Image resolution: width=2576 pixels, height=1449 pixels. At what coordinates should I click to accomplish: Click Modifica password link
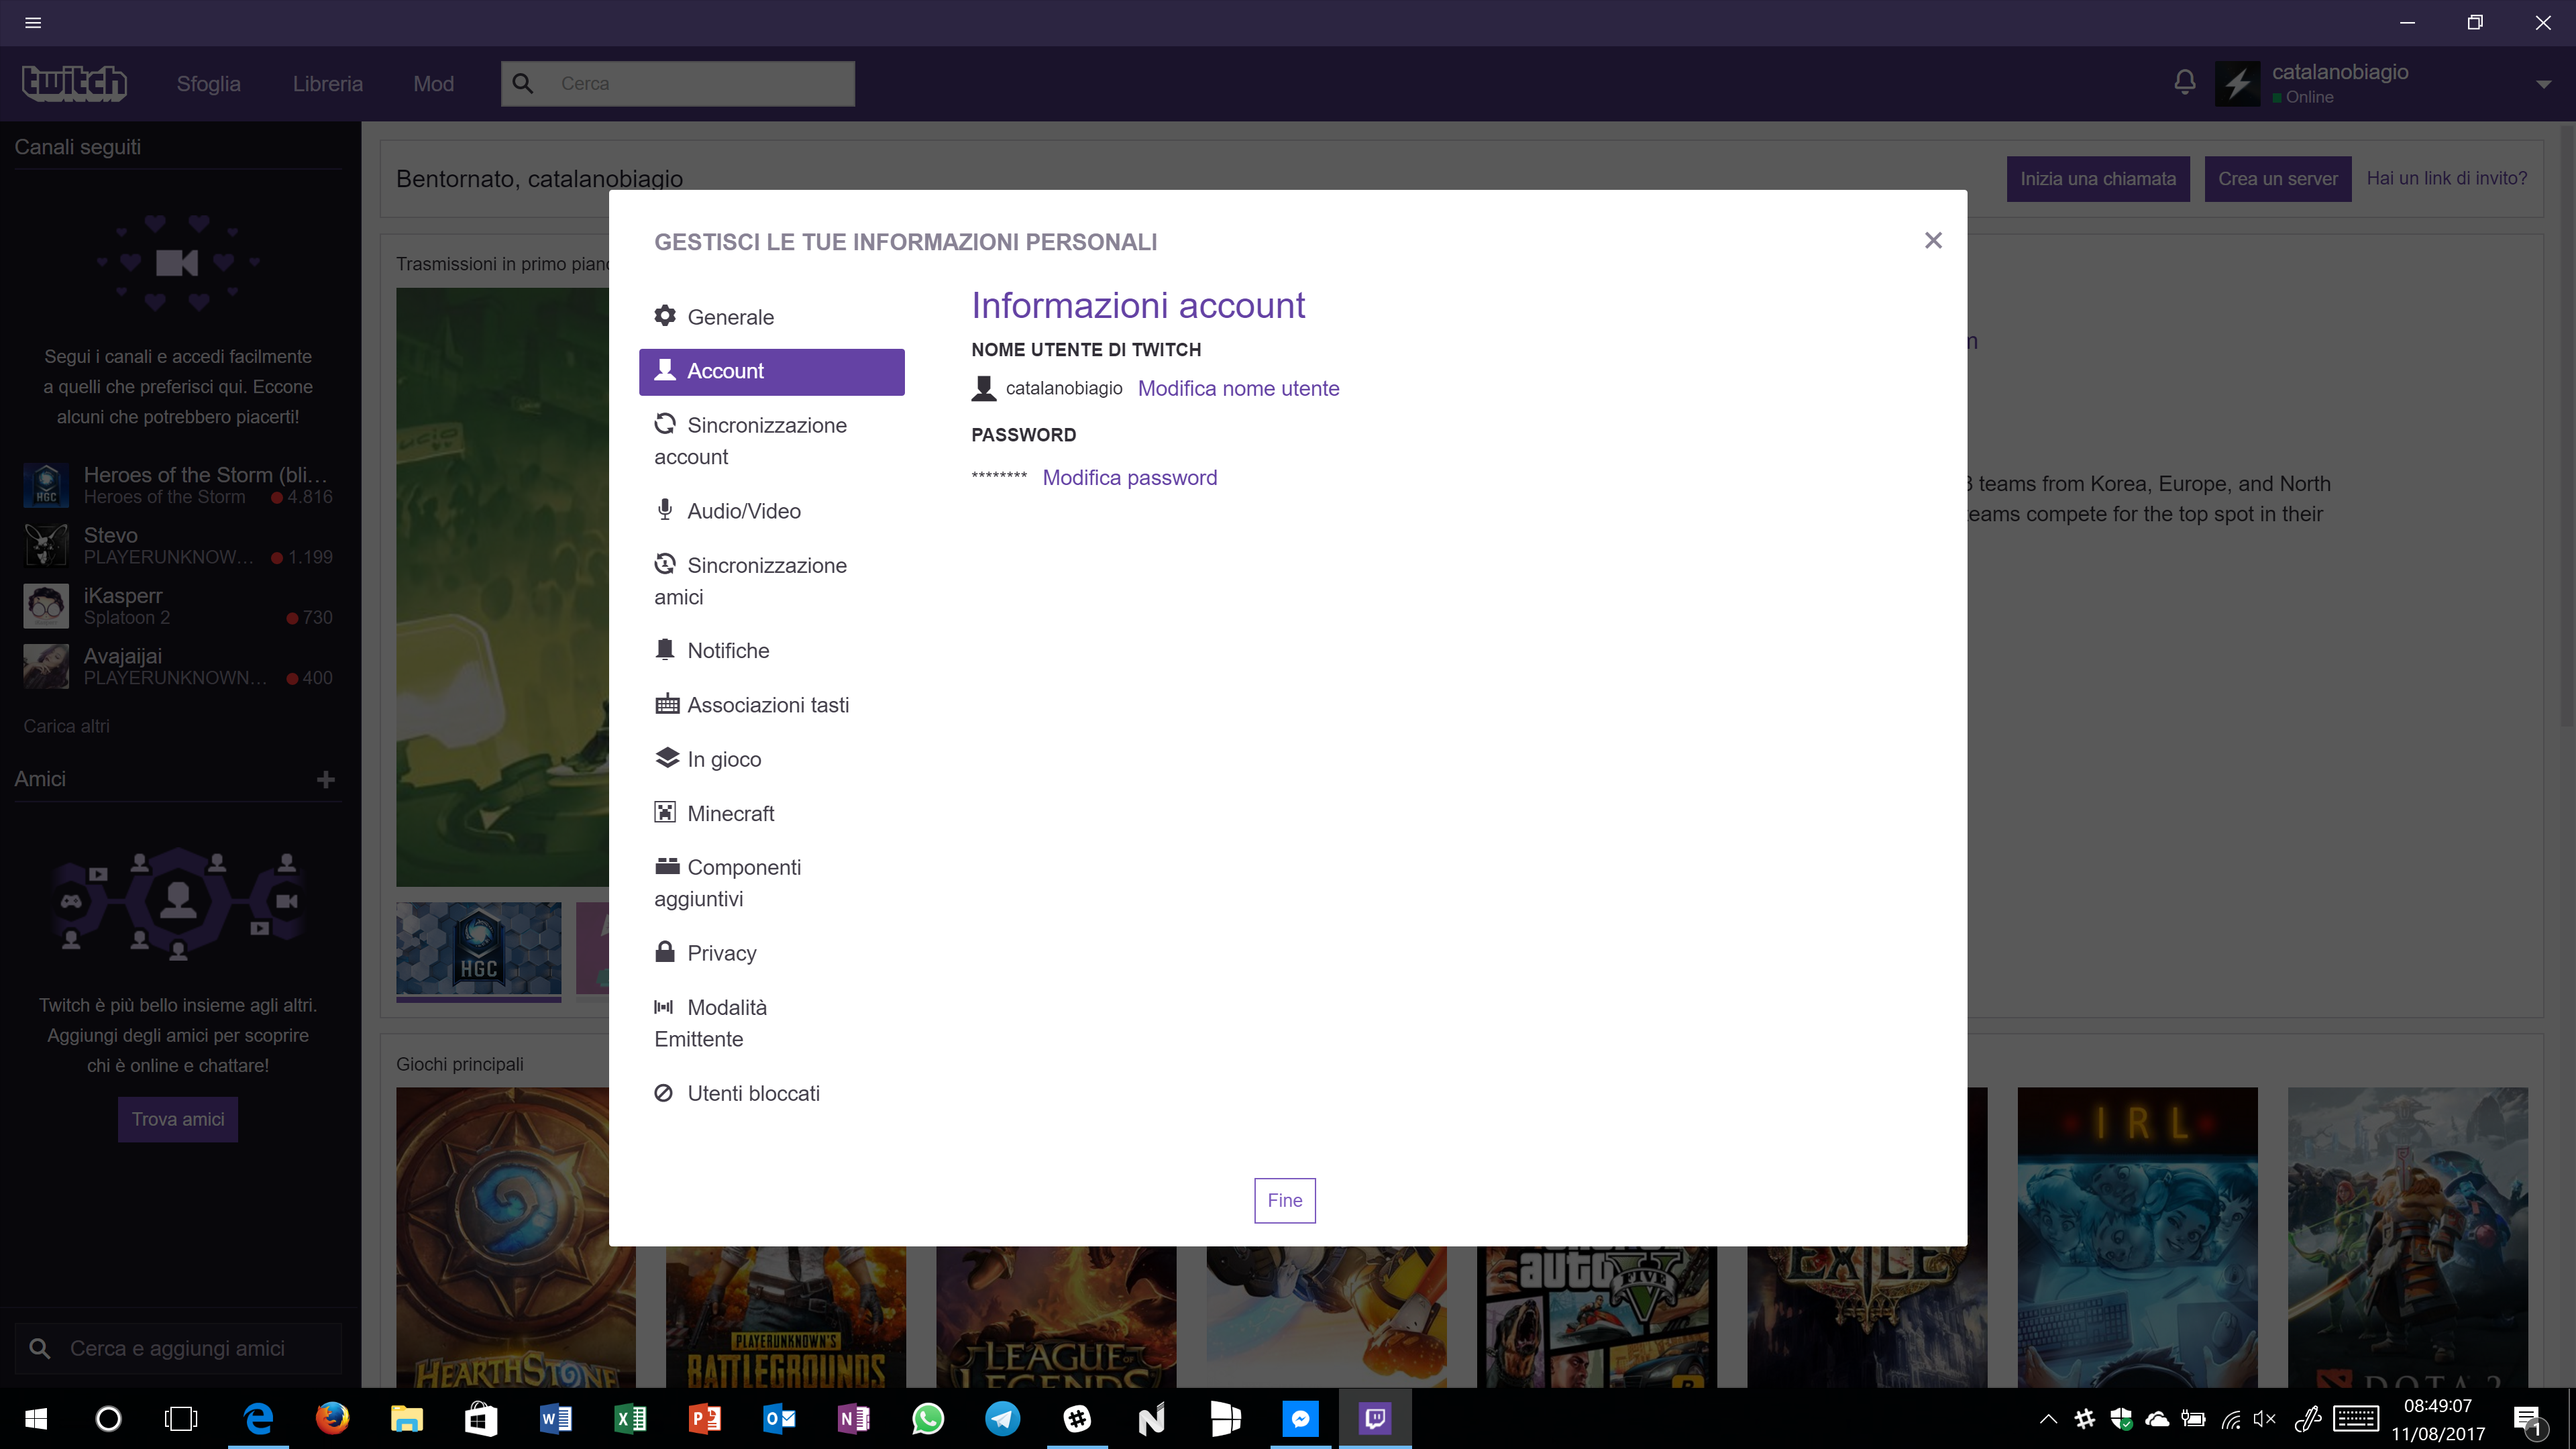(x=1130, y=478)
